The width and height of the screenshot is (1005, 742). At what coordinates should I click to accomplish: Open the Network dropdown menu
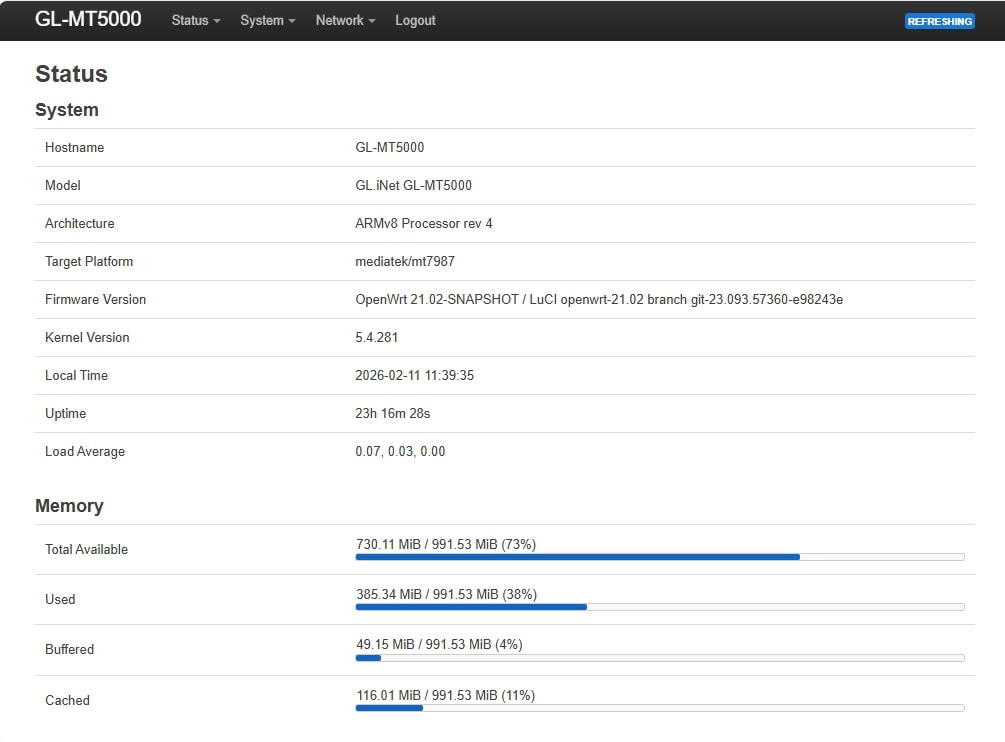[x=345, y=20]
